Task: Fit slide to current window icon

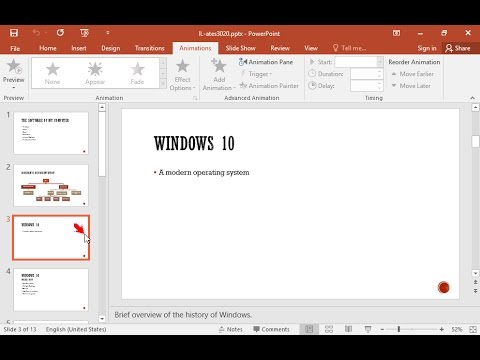Action: click(473, 329)
